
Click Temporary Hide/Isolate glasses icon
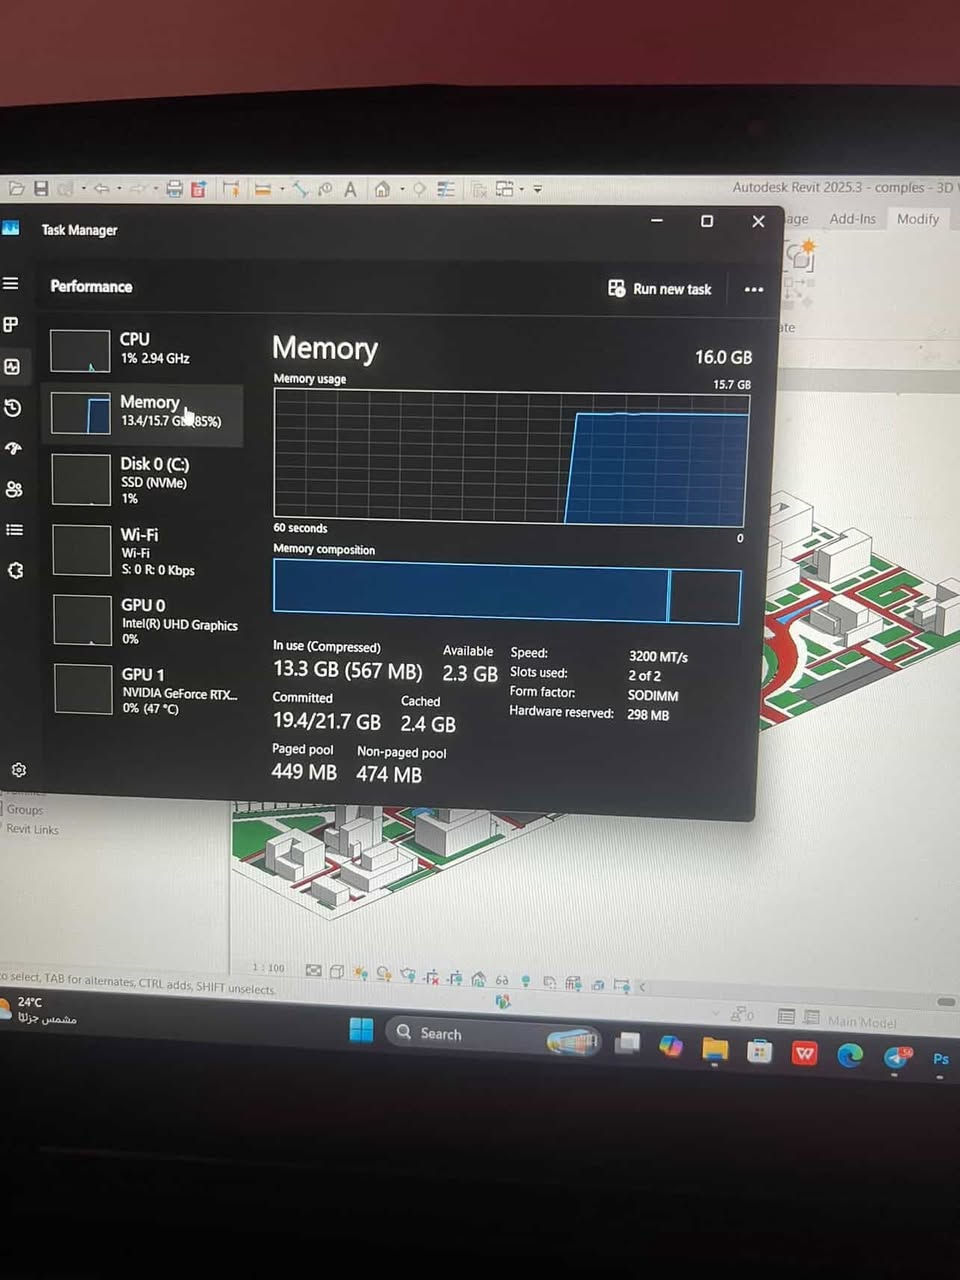502,980
